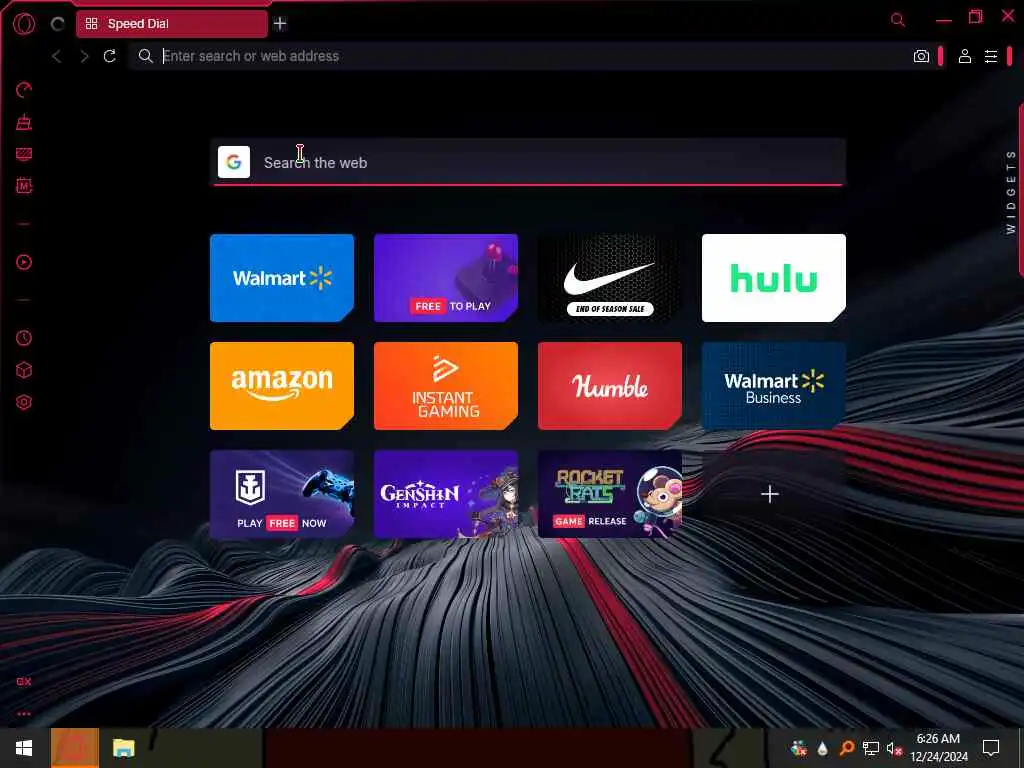The width and height of the screenshot is (1024, 768).
Task: Open the Hulu speed dial tile
Action: click(x=774, y=278)
